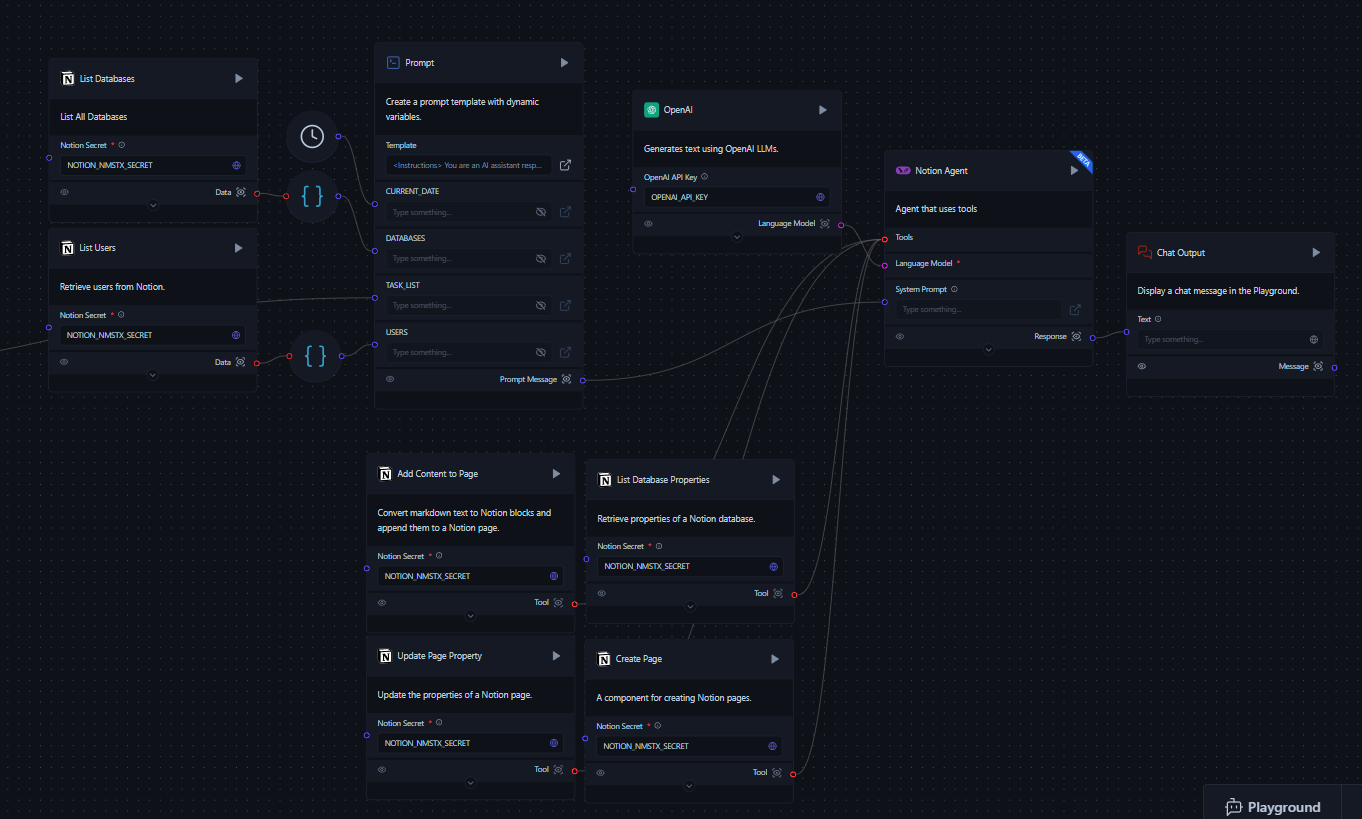Select the clock Current Date component icon
The height and width of the screenshot is (819, 1362).
pos(311,137)
